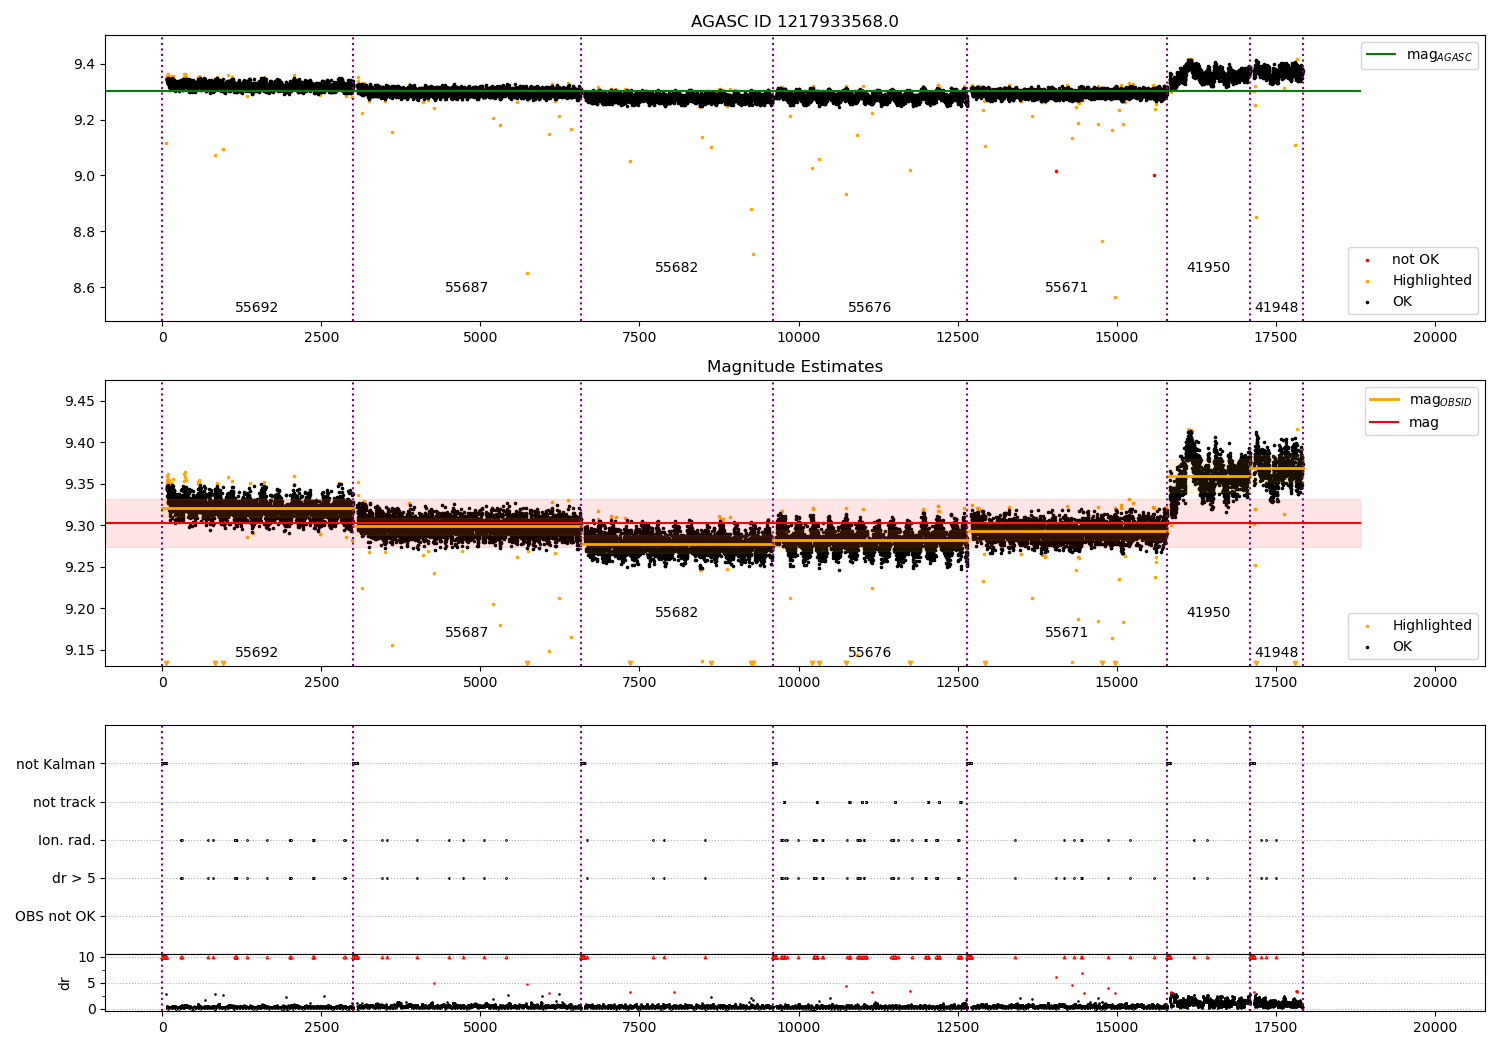Click obsid label 55687 in the Magnitude Estimates plot
The height and width of the screenshot is (1050, 1500).
pos(466,633)
